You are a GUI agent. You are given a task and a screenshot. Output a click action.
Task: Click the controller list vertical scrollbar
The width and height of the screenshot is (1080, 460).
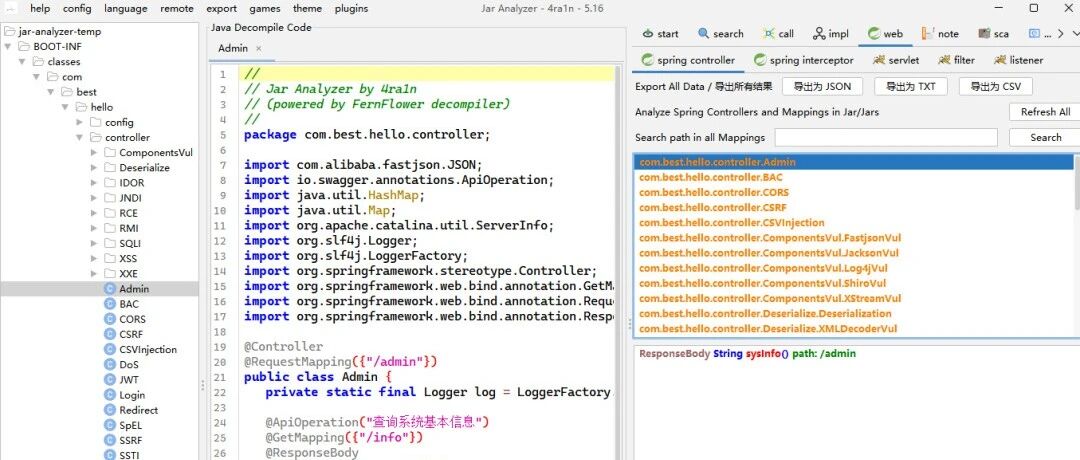pyautogui.click(x=1077, y=180)
